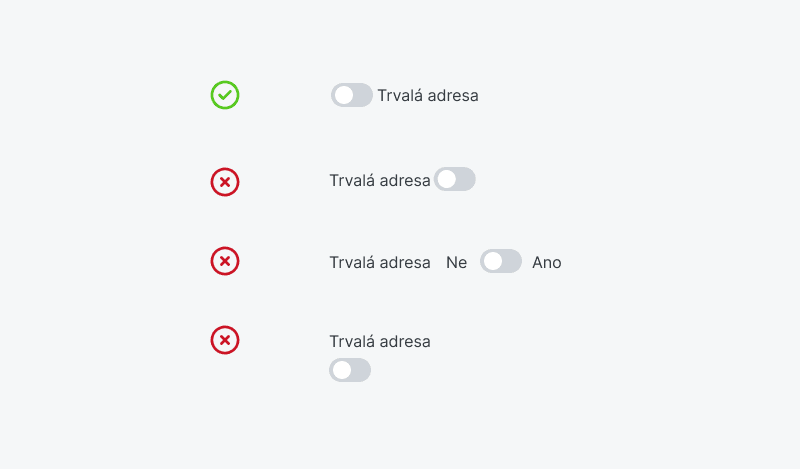Screen dimensions: 800x469
Task: Click the grey track of the Ne/Ano switch
Action: [x=512, y=262]
